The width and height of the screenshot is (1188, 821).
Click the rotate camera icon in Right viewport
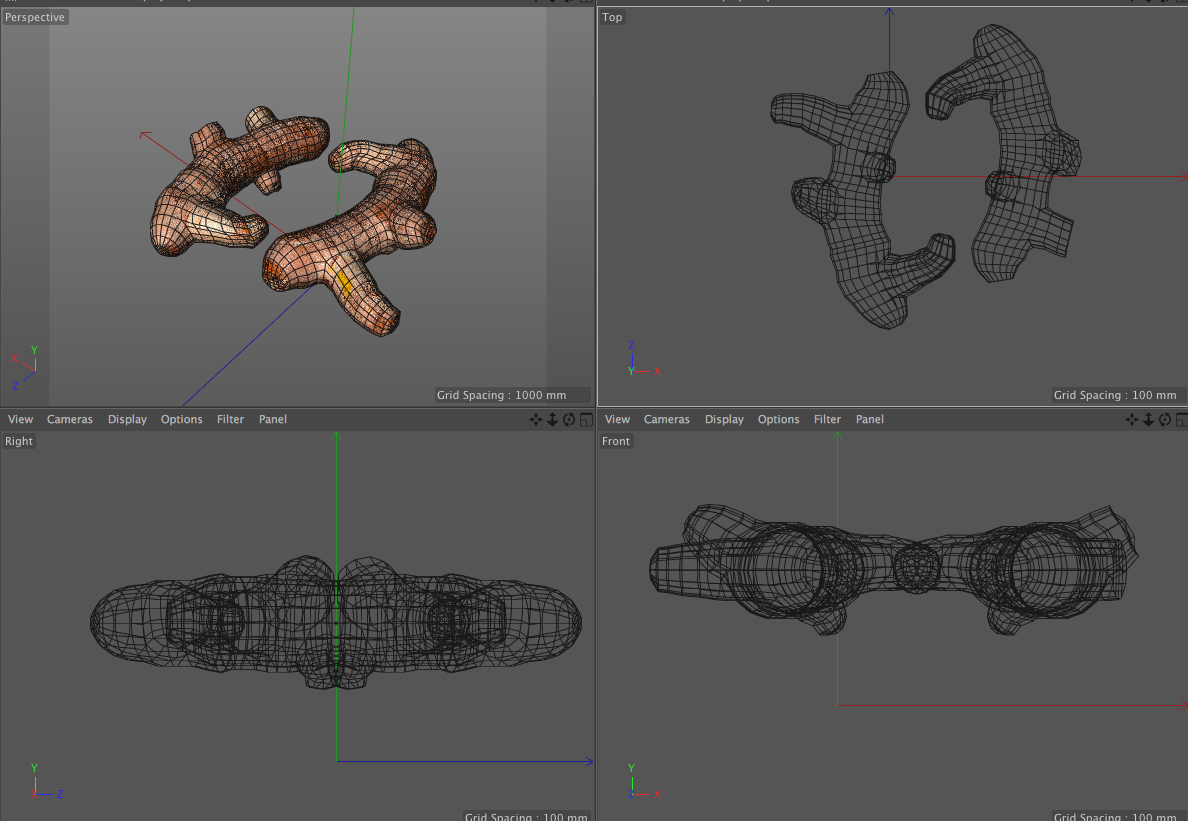(x=569, y=420)
